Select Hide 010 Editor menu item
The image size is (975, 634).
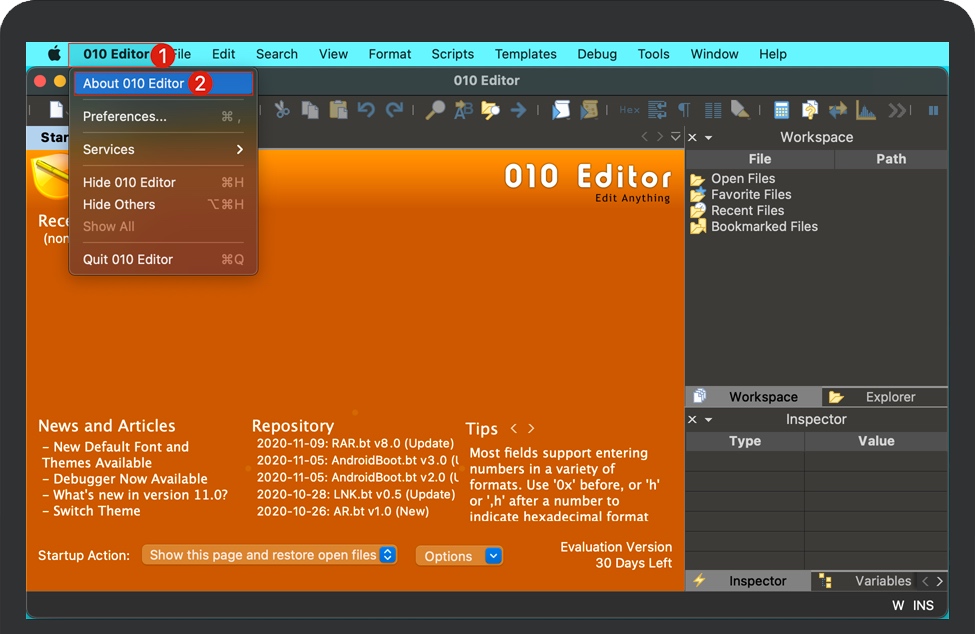(x=163, y=182)
